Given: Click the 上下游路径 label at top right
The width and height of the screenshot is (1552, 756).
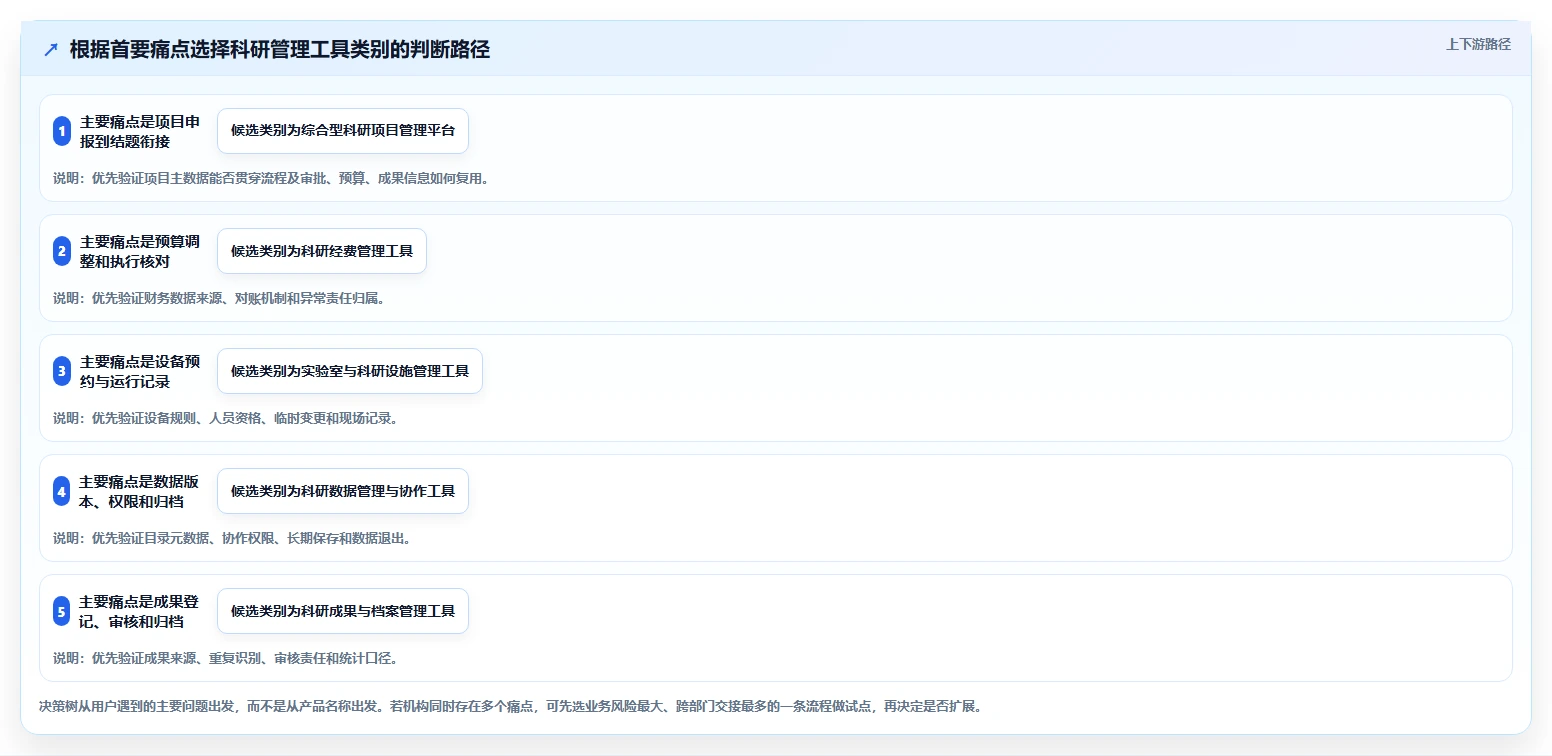Looking at the screenshot, I should [1478, 44].
